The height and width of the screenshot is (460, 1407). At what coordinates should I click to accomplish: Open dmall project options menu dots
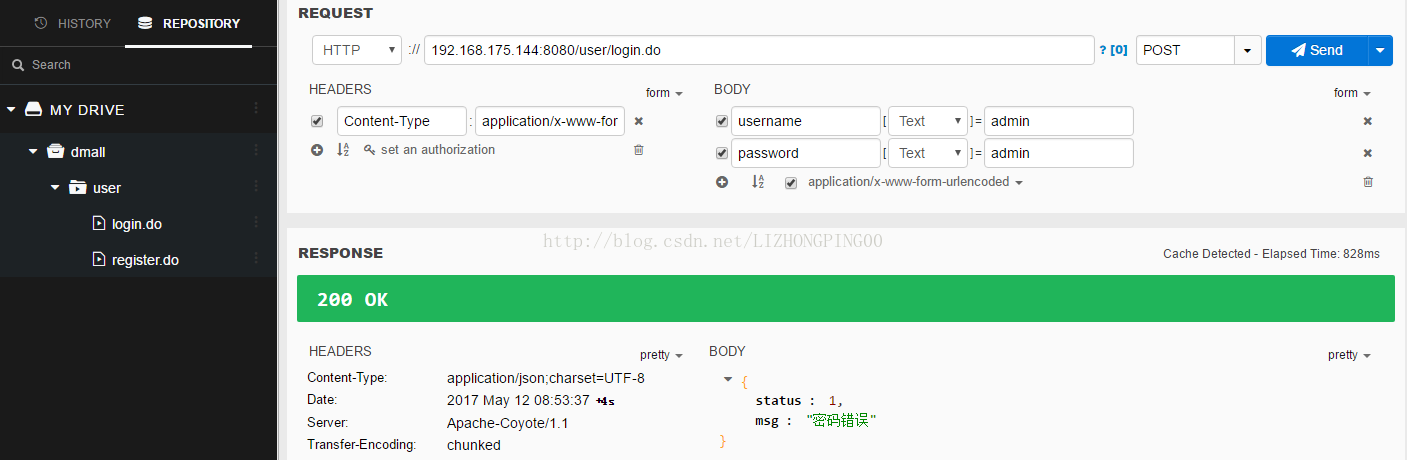coord(256,151)
